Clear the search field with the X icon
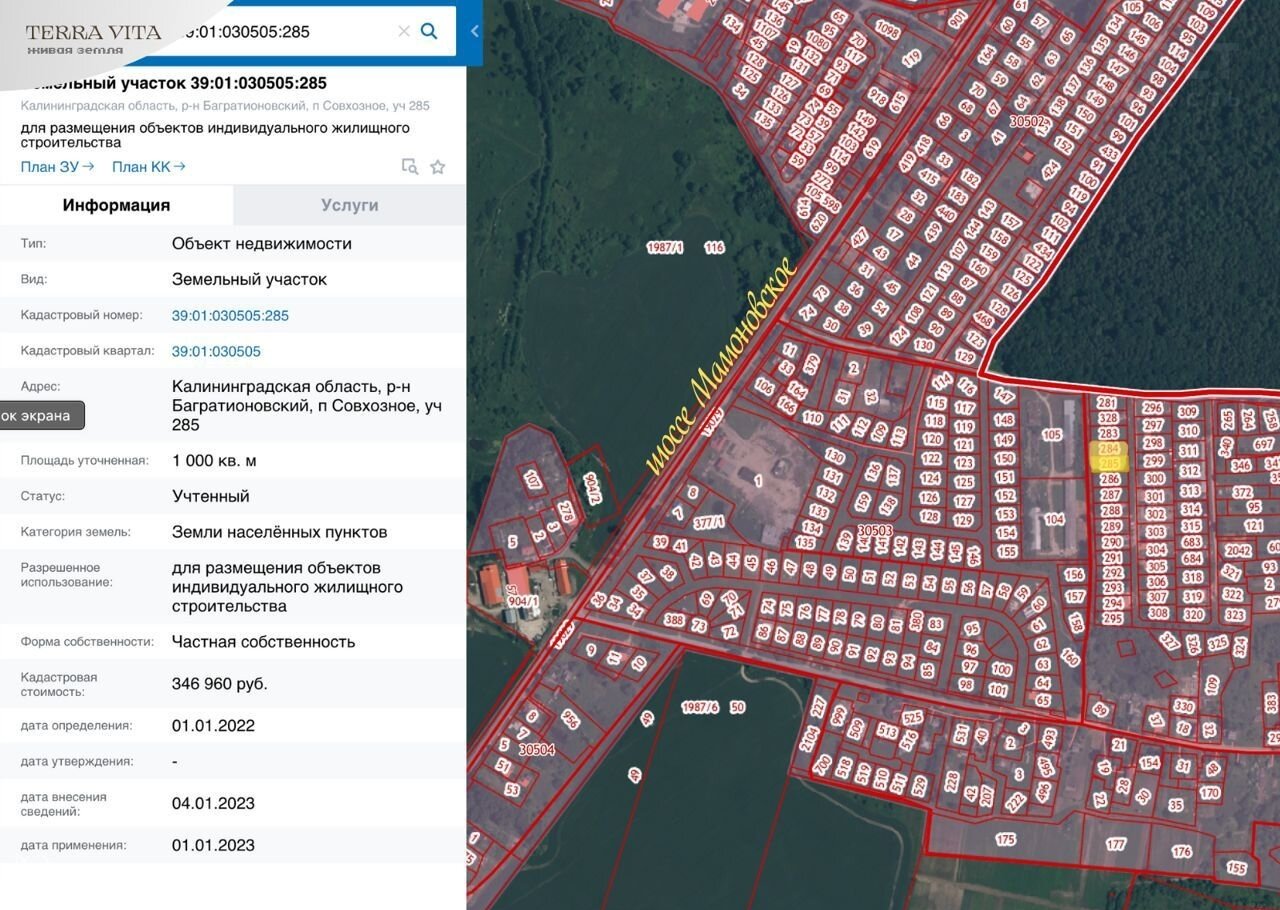This screenshot has height=910, width=1280. tap(404, 31)
